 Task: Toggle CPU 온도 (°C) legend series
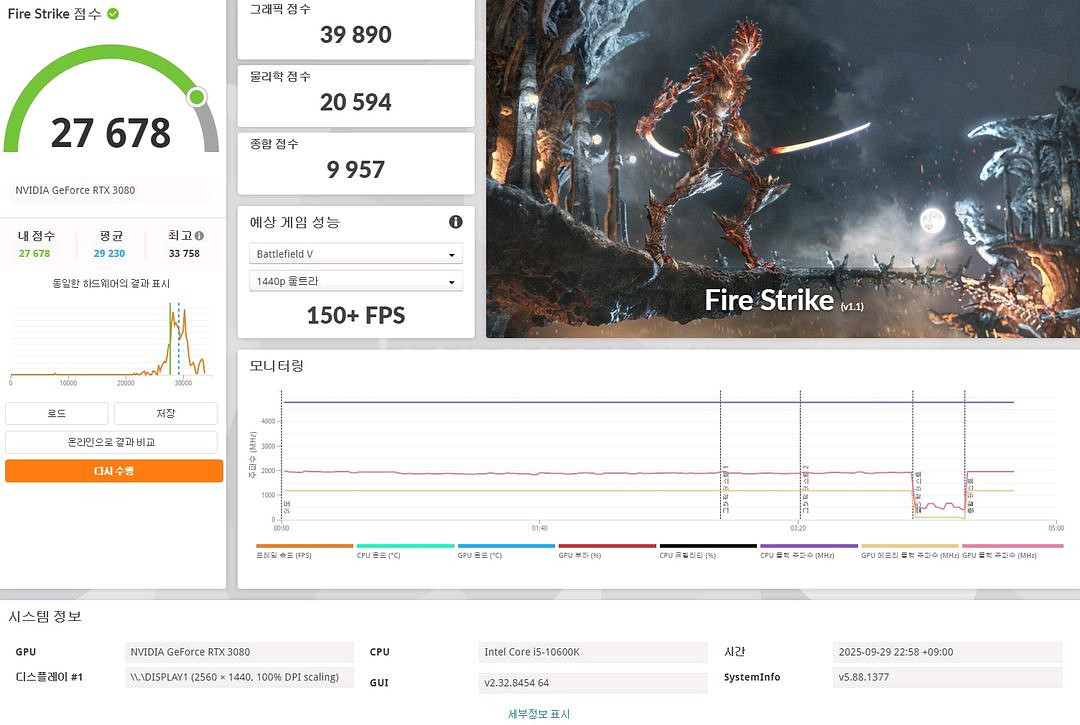tap(405, 551)
